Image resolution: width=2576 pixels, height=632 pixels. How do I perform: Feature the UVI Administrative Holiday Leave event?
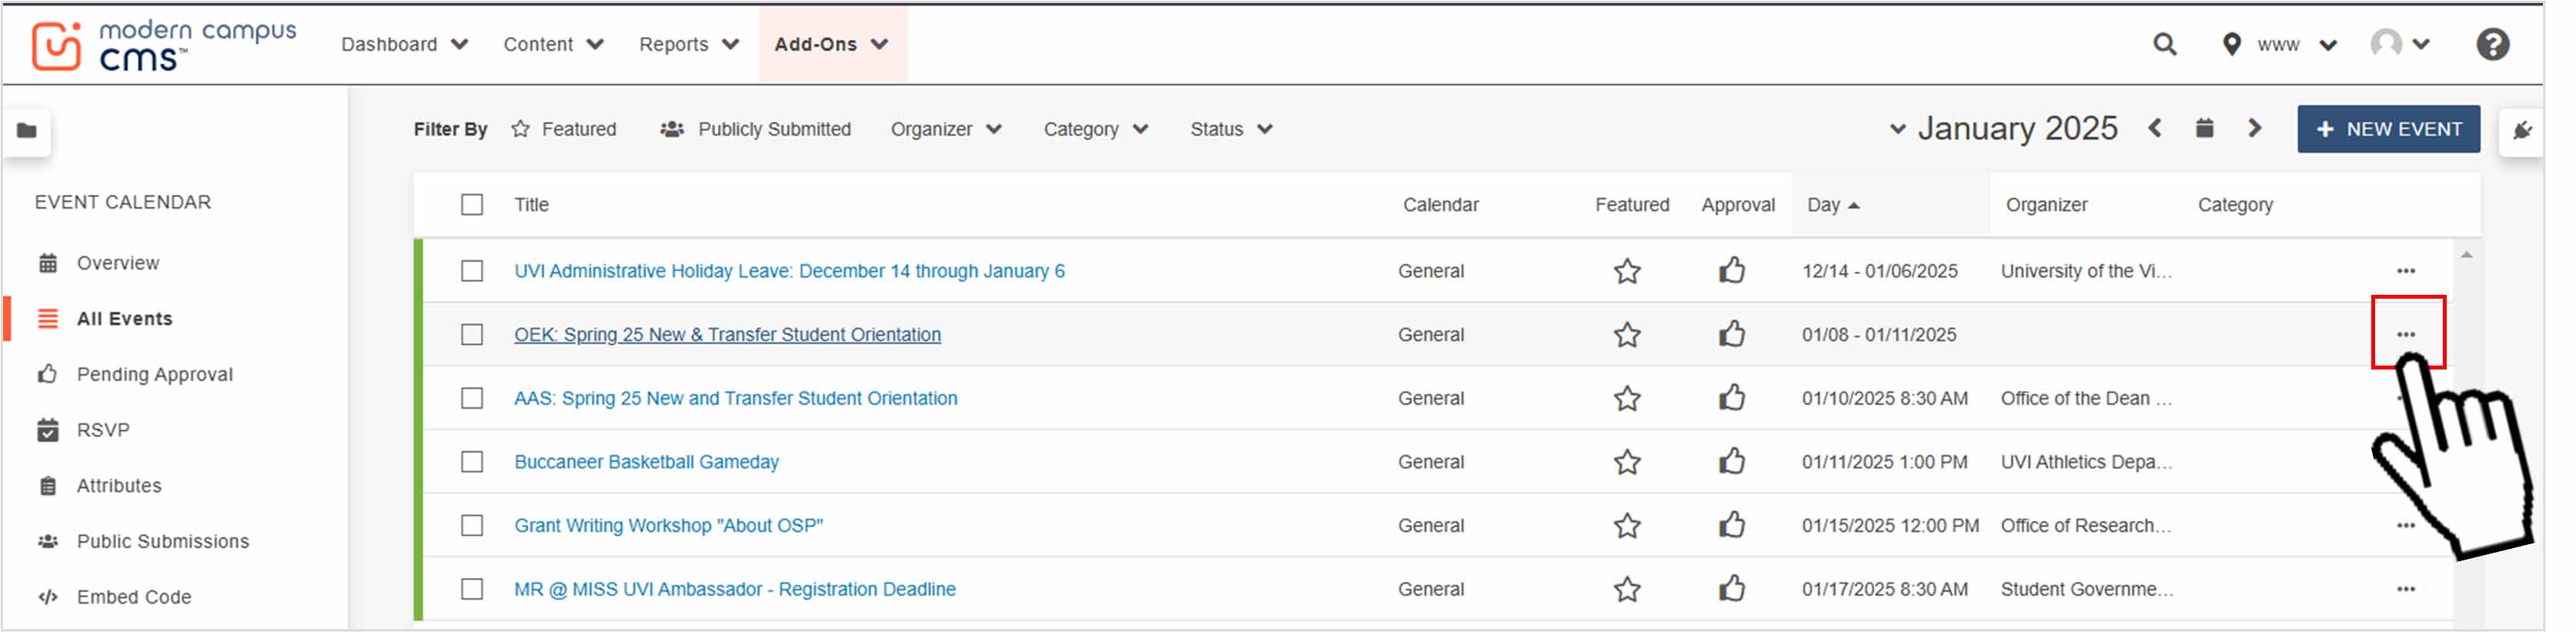coord(1627,271)
